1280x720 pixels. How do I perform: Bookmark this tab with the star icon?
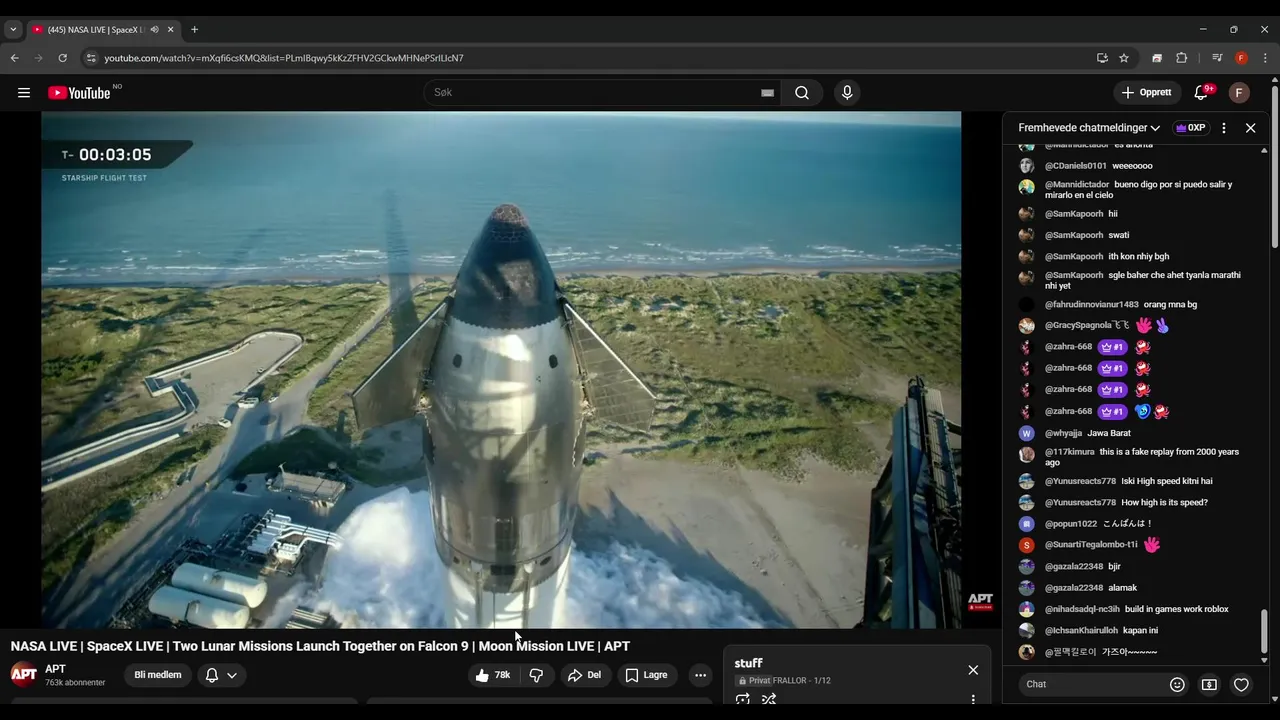[1124, 58]
